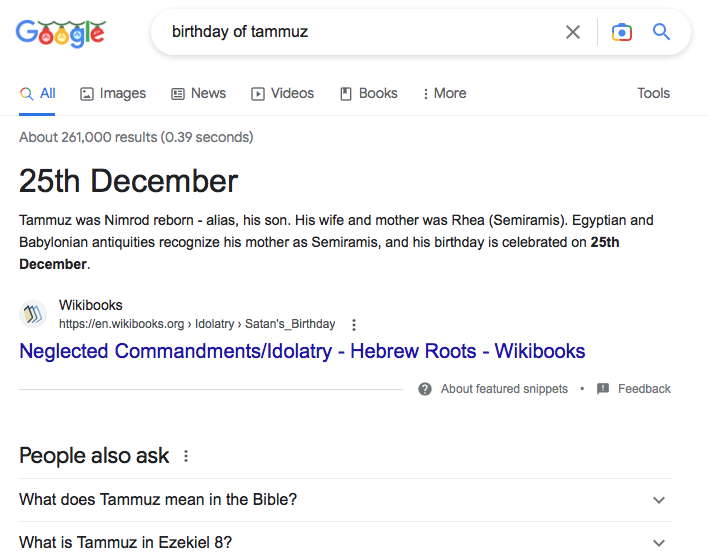Clear the search box with the X icon

tap(573, 32)
